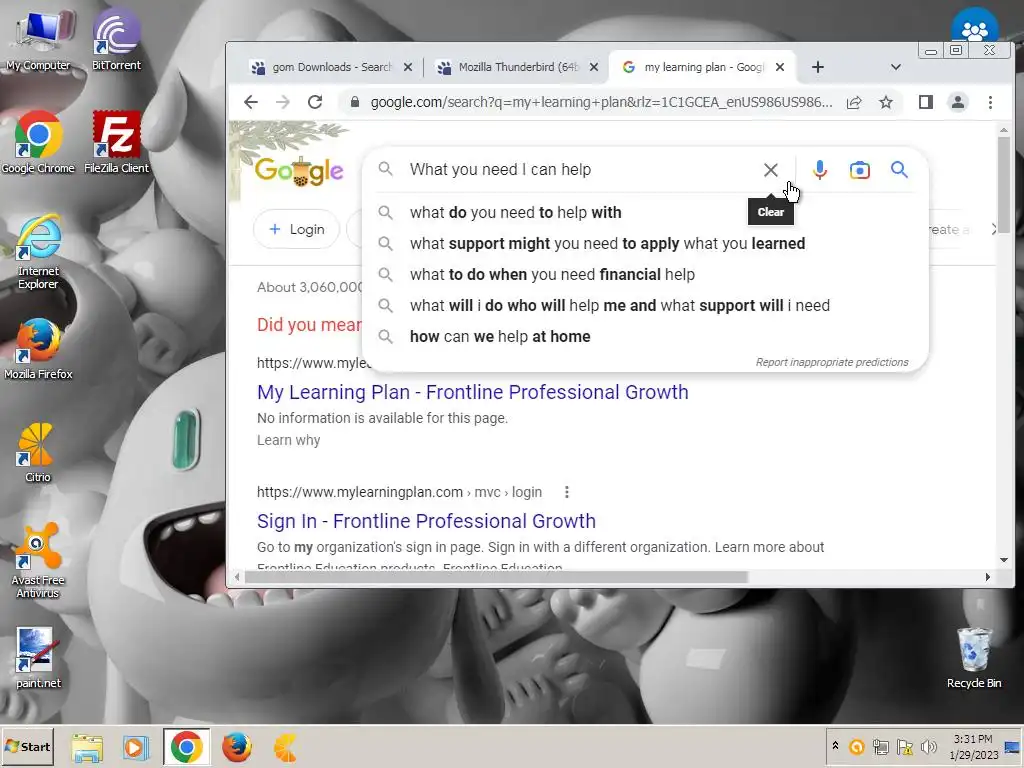The width and height of the screenshot is (1024, 768).
Task: Clear the Google search box text
Action: tap(771, 170)
